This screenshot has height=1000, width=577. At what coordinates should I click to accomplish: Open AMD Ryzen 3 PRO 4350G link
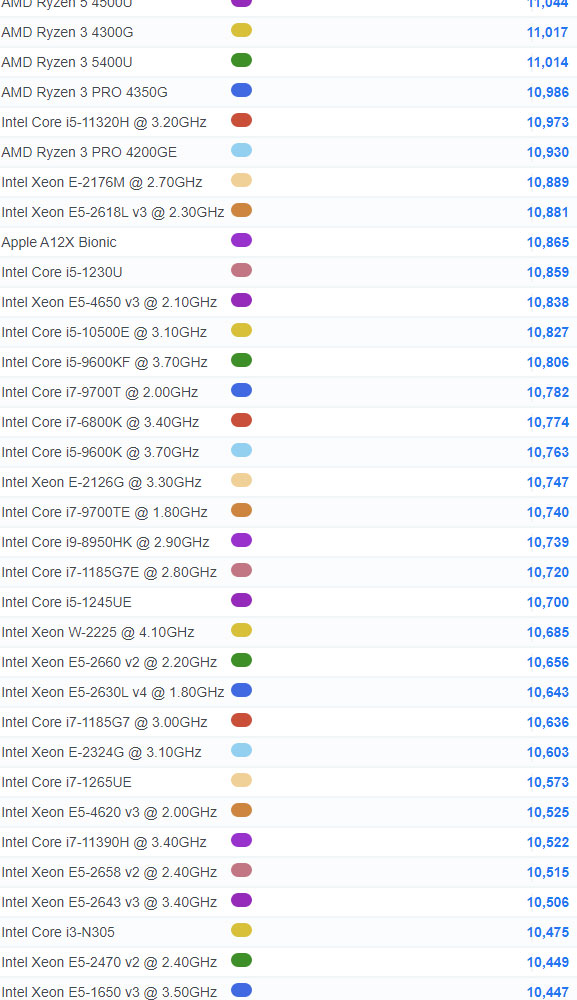tap(84, 92)
